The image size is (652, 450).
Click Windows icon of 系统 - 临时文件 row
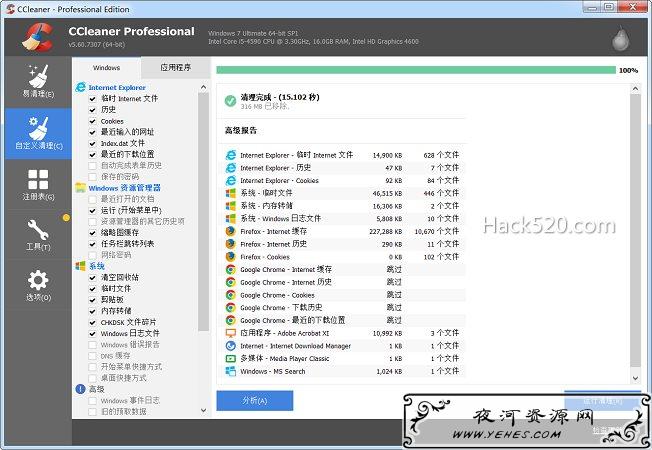(230, 193)
